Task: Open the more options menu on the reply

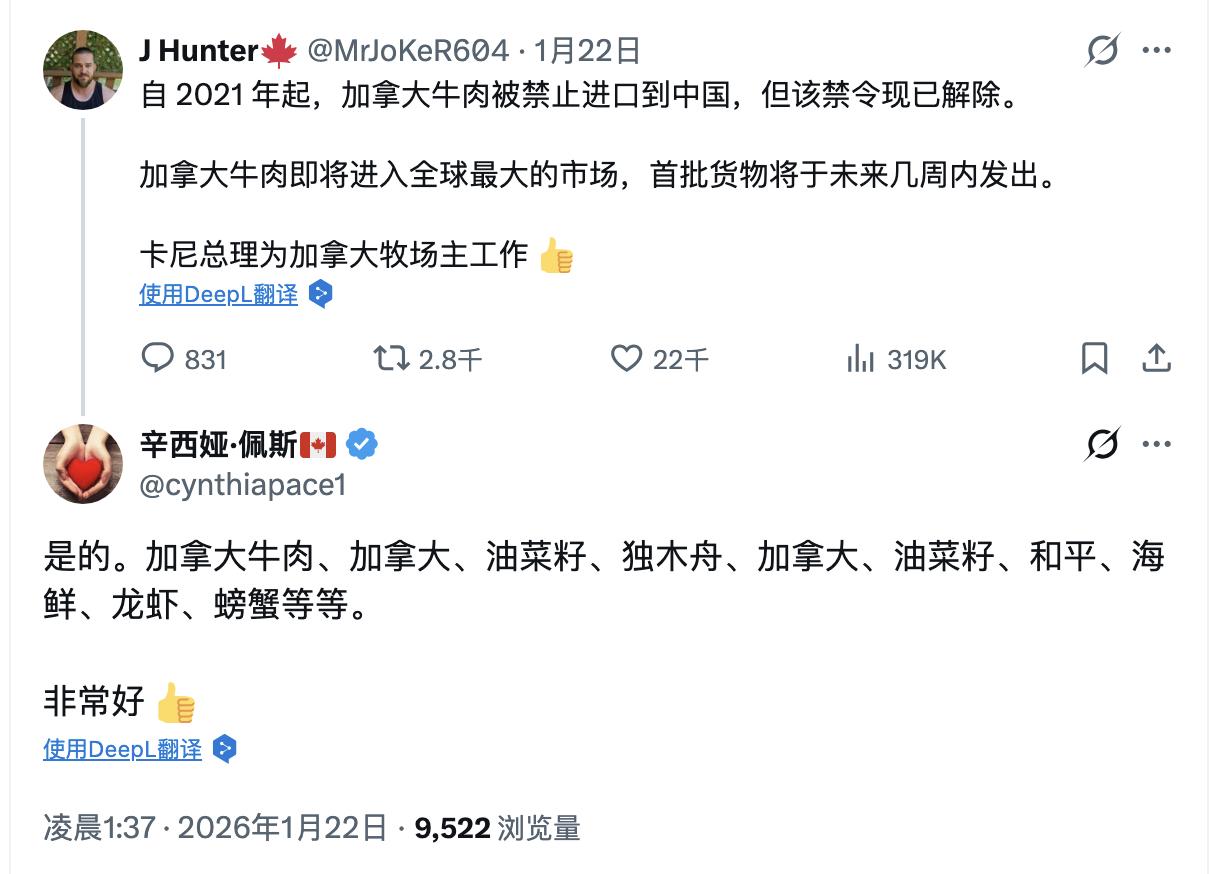Action: point(1159,444)
